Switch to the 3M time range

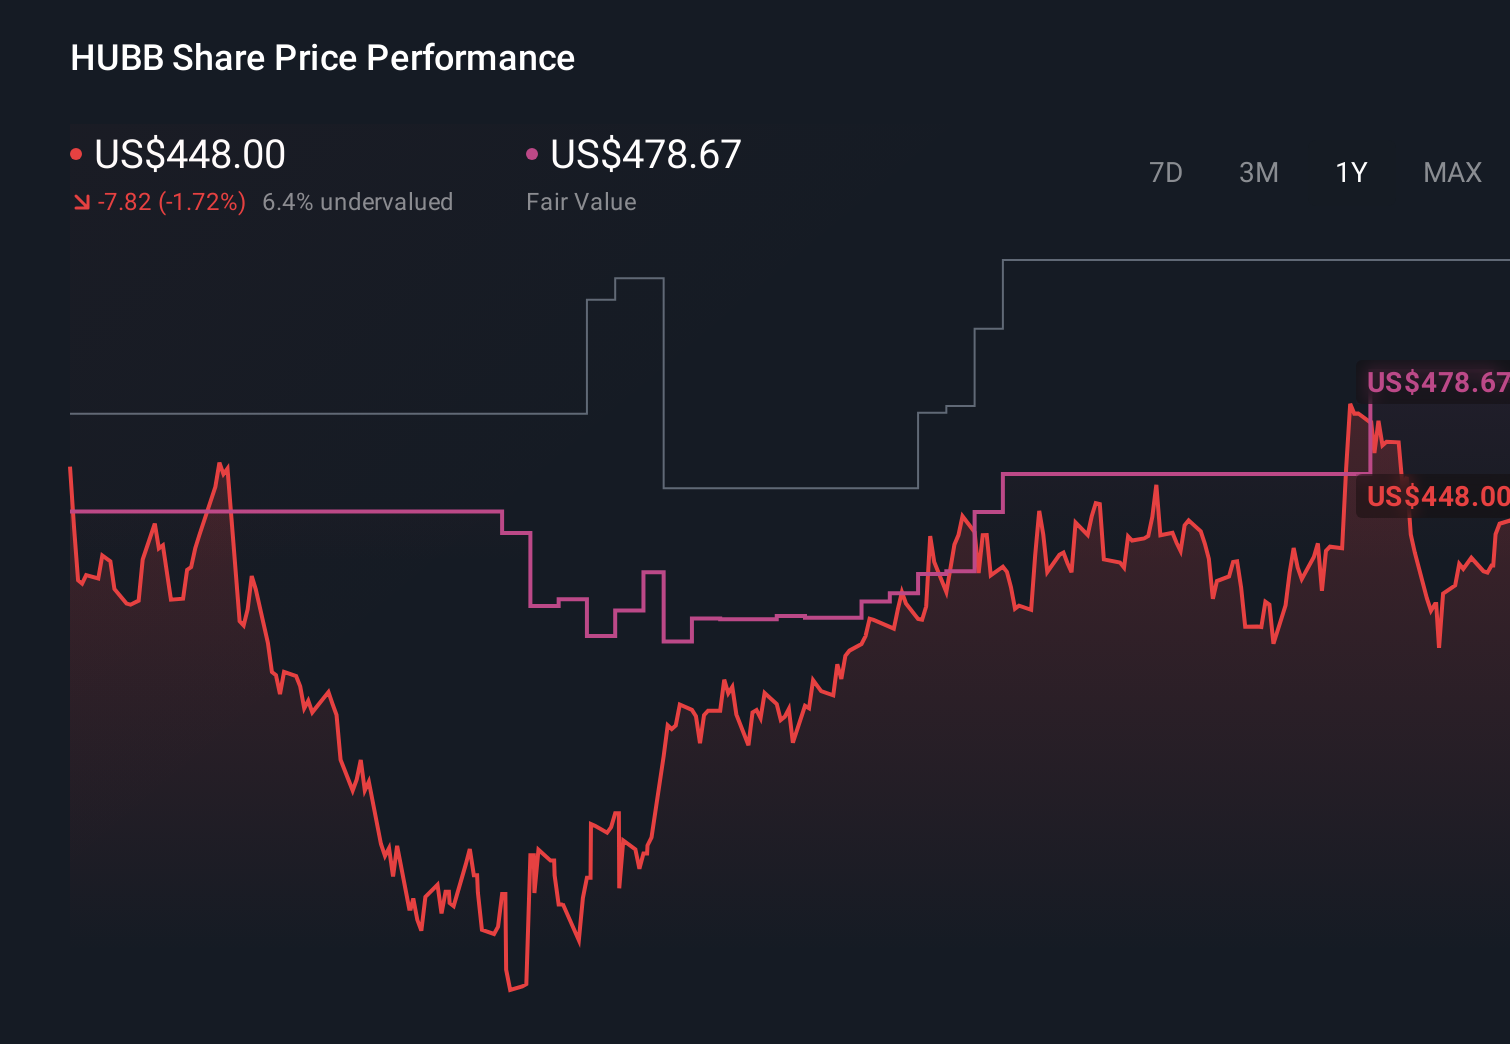click(1258, 172)
